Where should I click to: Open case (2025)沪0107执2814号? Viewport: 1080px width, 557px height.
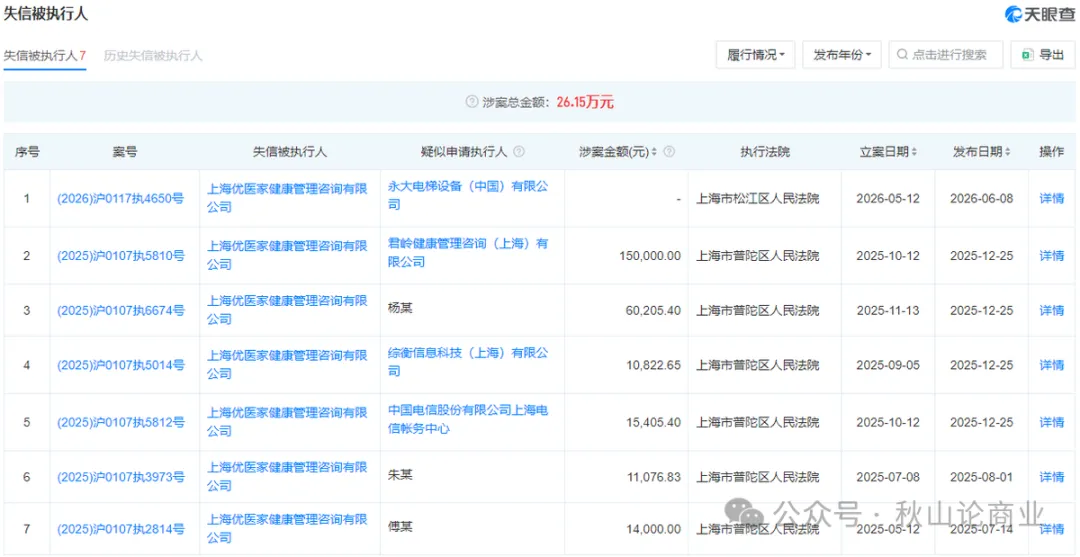tap(121, 529)
